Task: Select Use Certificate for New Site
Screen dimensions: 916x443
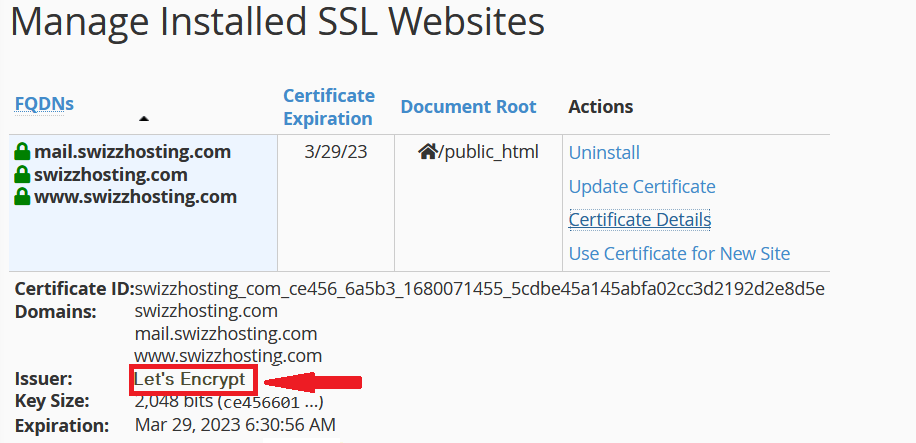Action: tap(679, 254)
